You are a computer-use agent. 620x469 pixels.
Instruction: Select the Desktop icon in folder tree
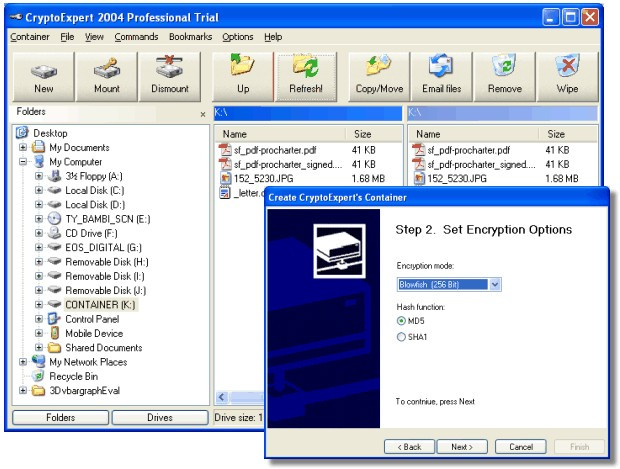pyautogui.click(x=23, y=133)
